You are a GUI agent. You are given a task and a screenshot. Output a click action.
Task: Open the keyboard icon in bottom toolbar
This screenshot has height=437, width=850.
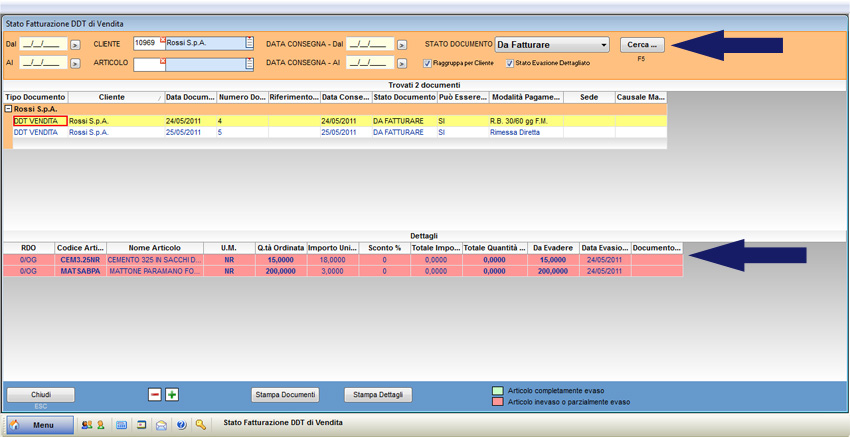coord(121,425)
